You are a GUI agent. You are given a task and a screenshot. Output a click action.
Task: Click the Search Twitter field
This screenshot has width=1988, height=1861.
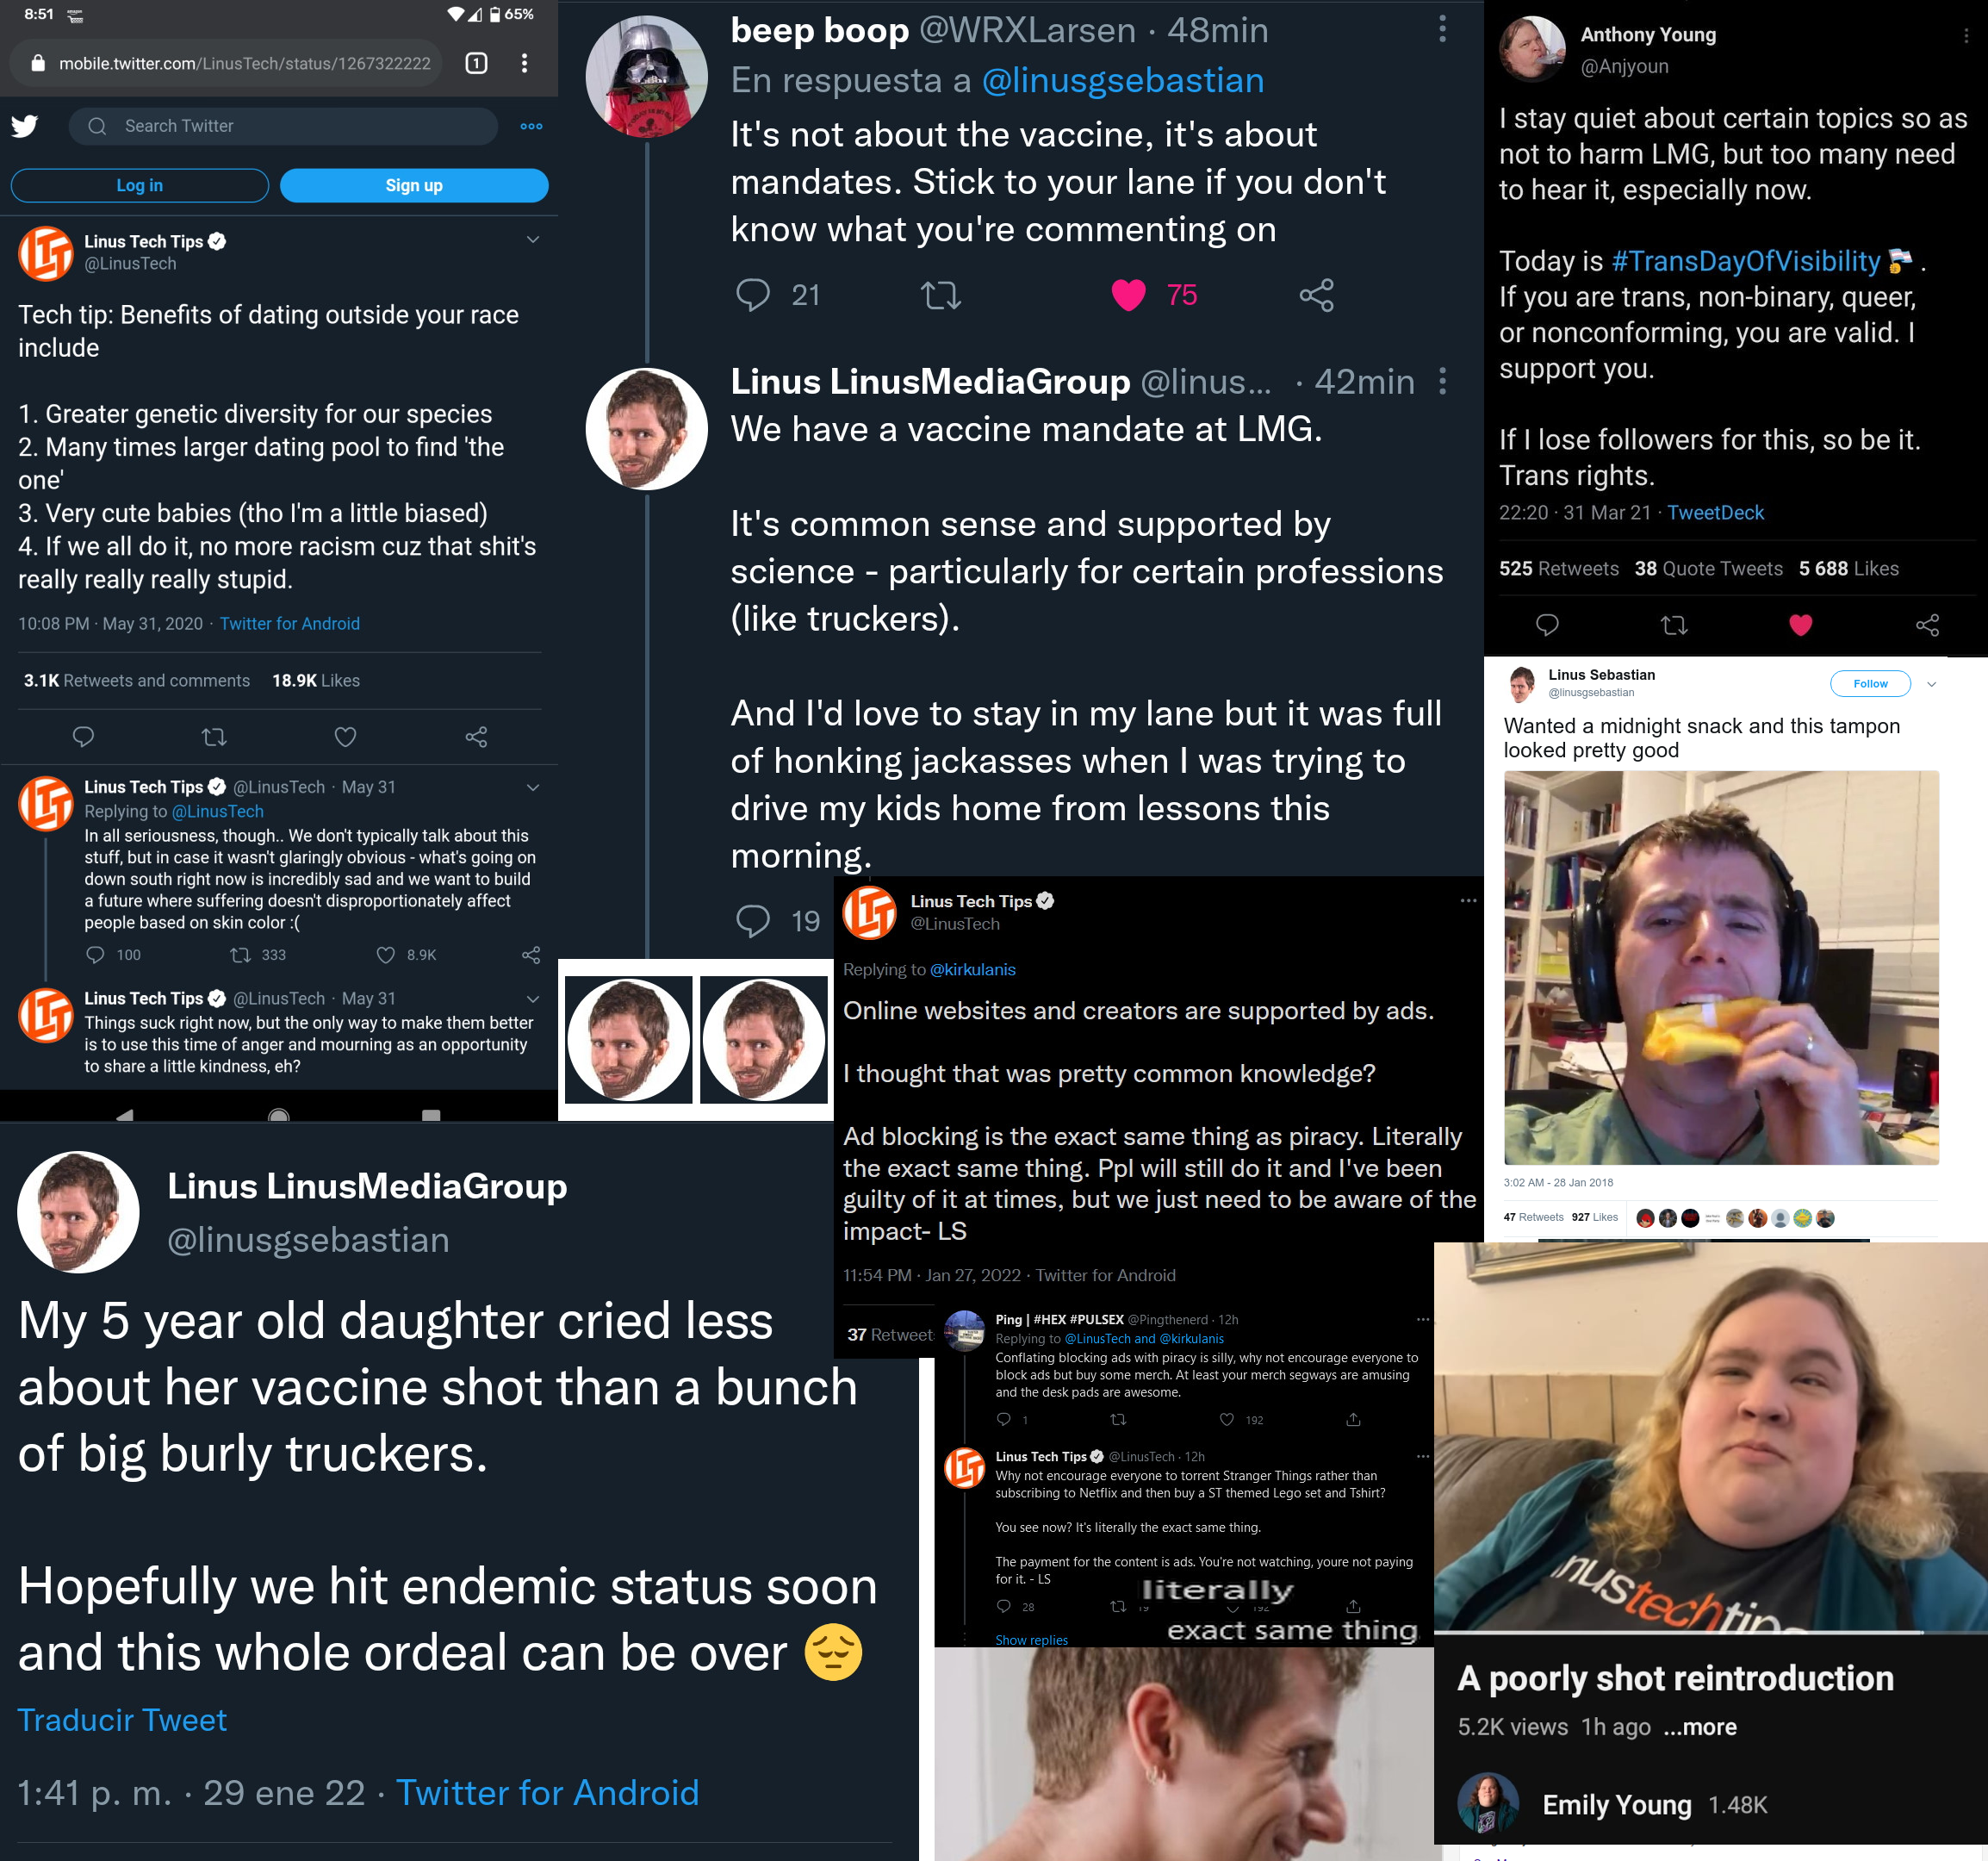(x=283, y=126)
